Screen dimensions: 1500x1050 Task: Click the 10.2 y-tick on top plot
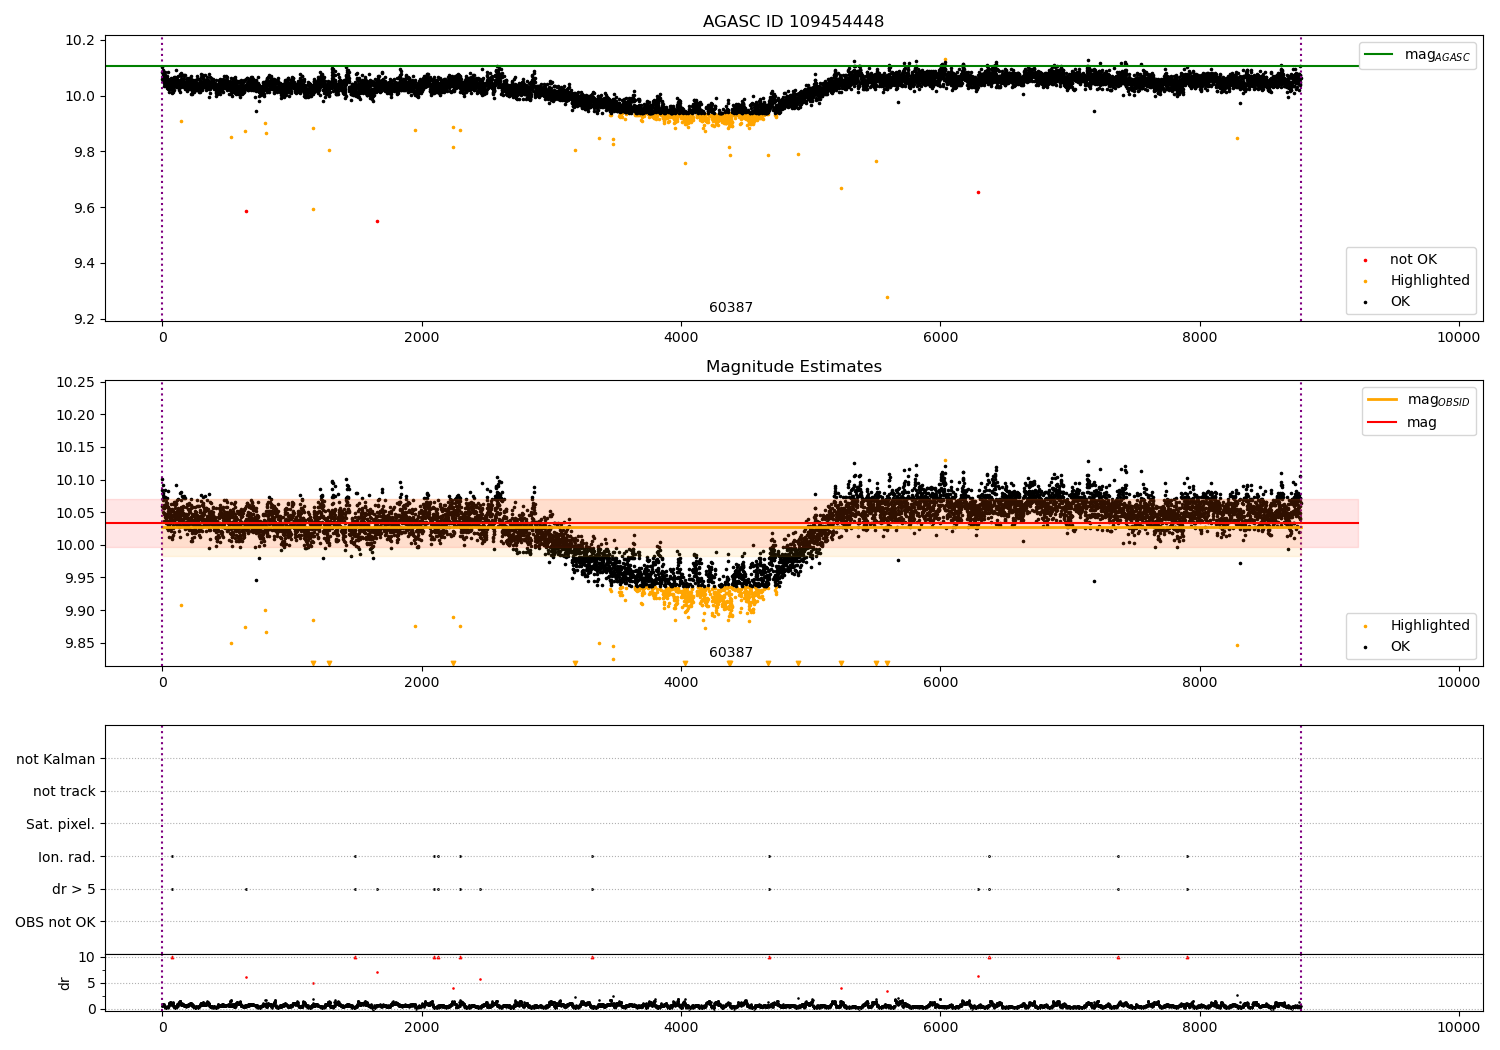tap(80, 41)
